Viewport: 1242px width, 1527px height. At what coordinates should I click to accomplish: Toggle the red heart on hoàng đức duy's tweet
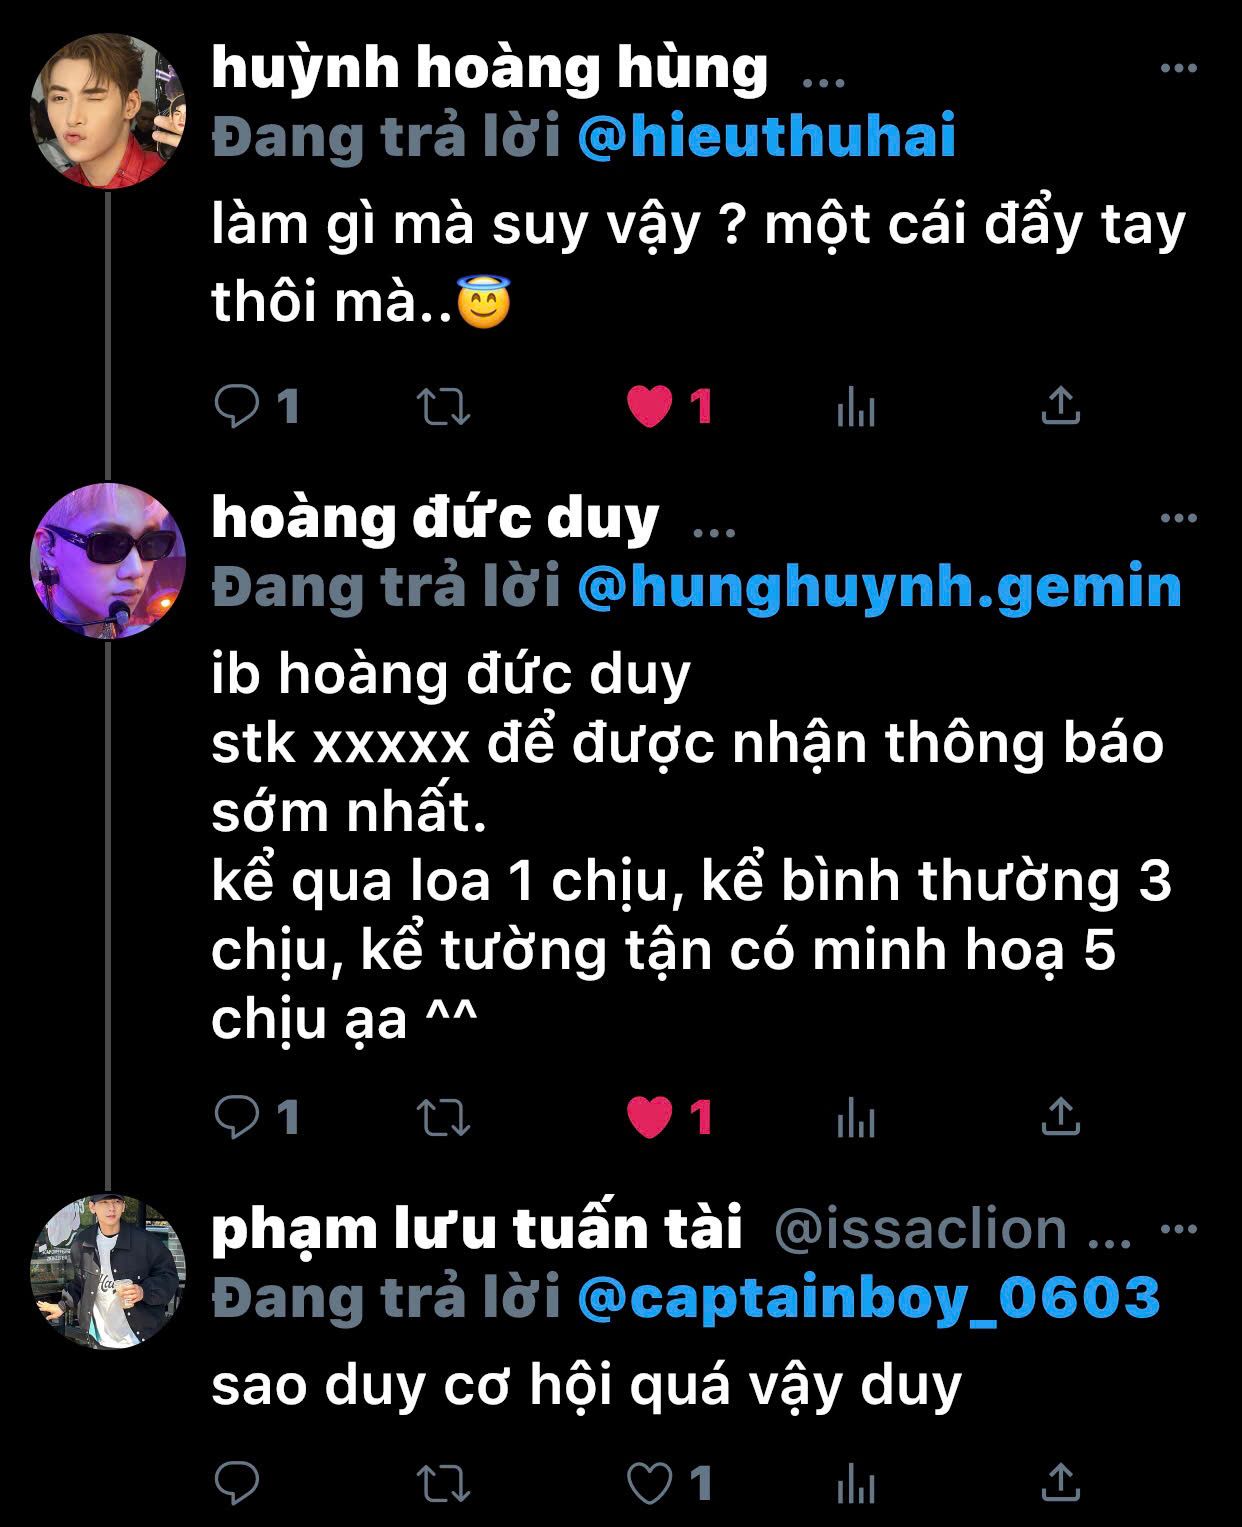coord(650,1117)
